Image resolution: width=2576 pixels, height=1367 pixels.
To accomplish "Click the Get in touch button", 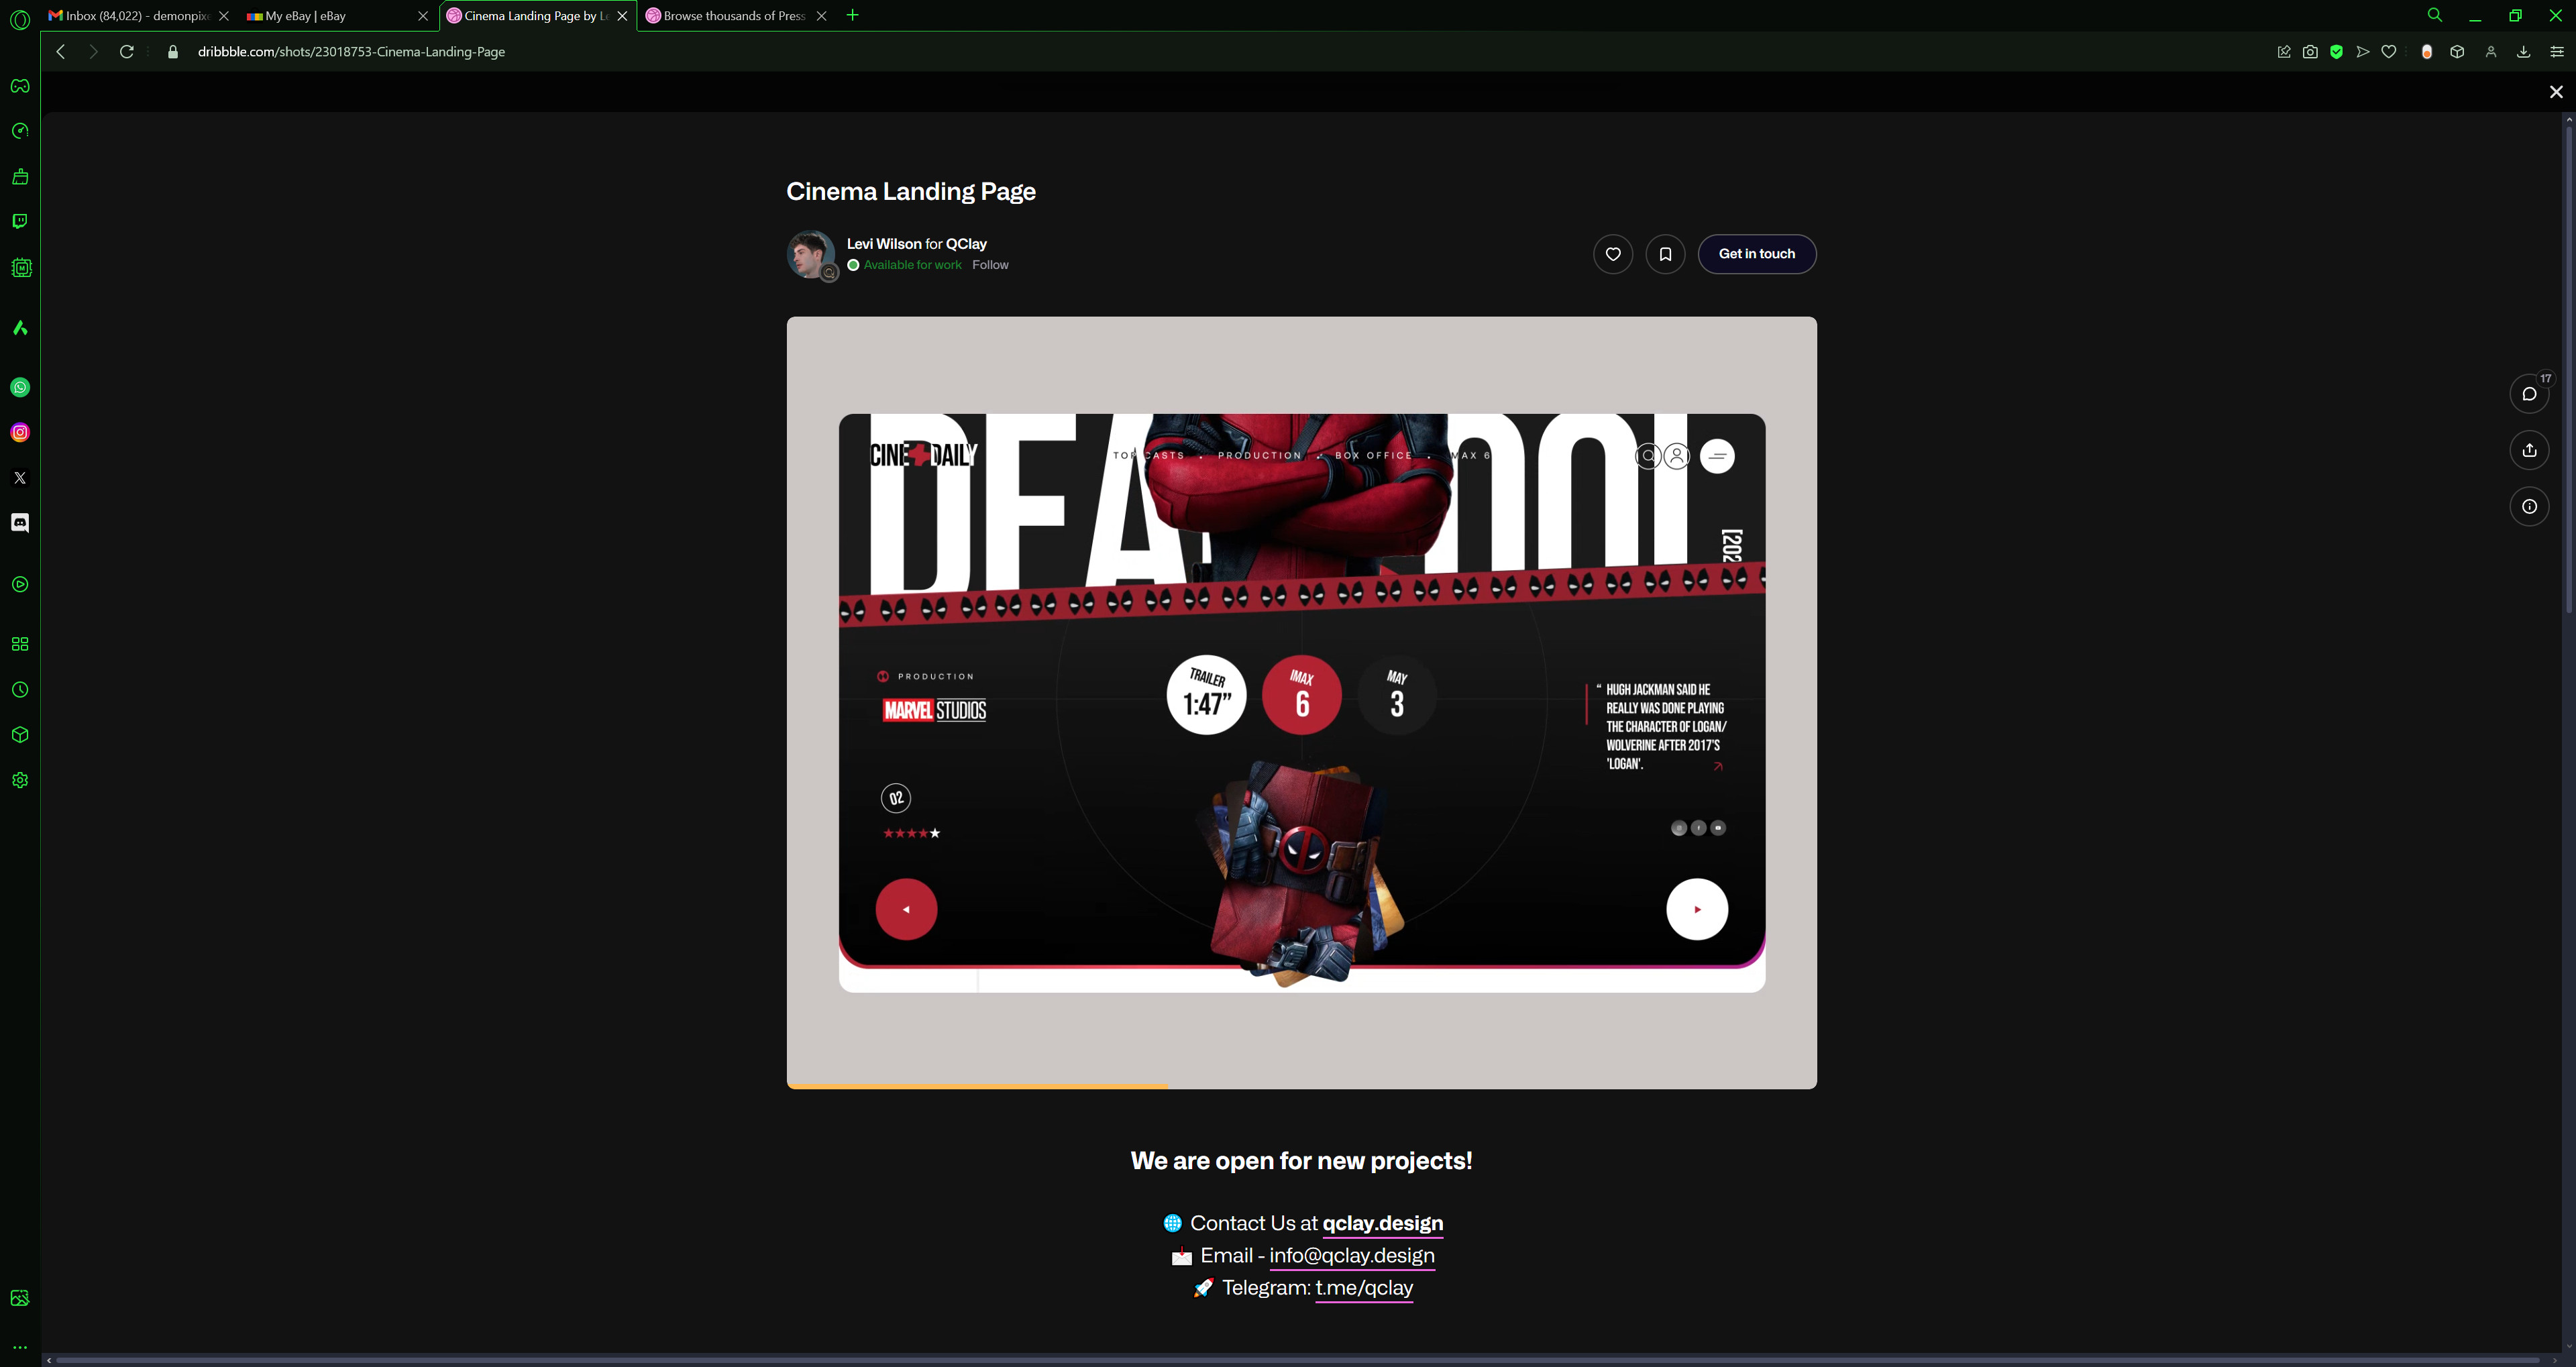I will click(1757, 254).
